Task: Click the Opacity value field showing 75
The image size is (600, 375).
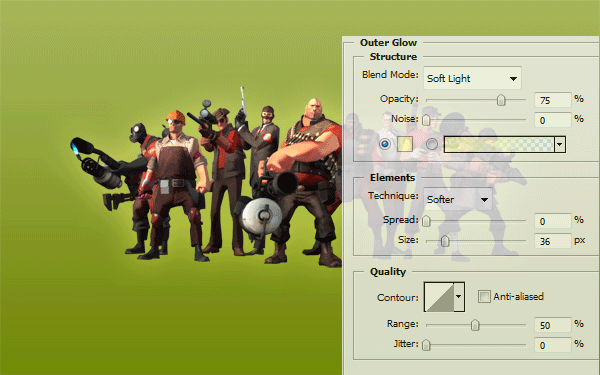Action: coord(553,100)
